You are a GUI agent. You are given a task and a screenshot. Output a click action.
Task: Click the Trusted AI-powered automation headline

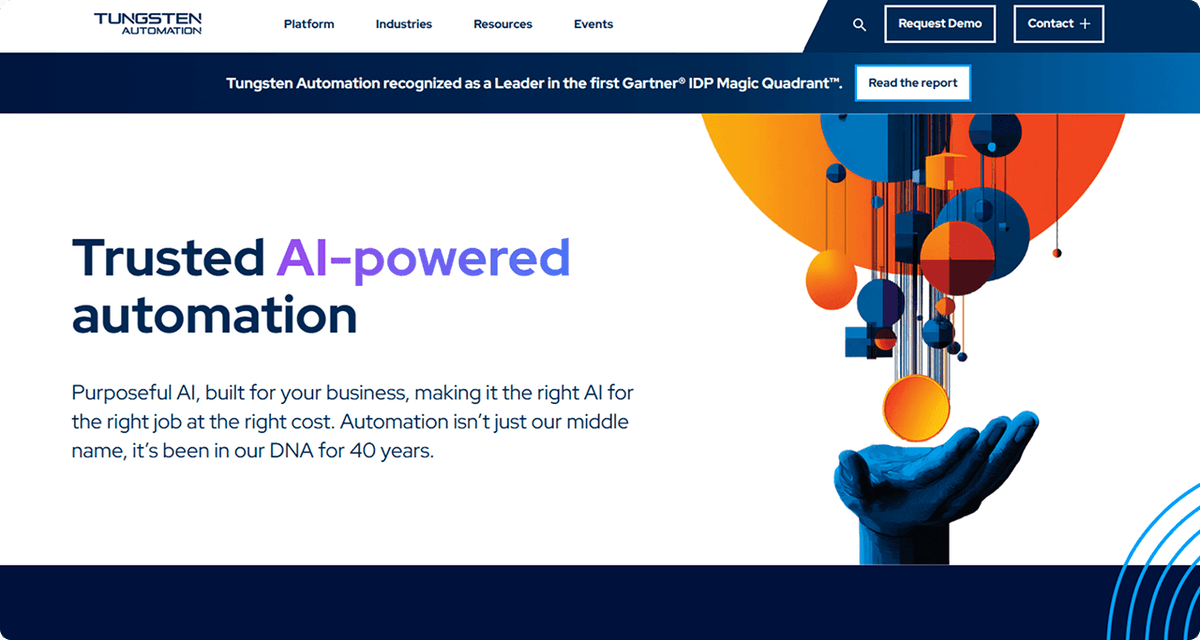pos(321,287)
